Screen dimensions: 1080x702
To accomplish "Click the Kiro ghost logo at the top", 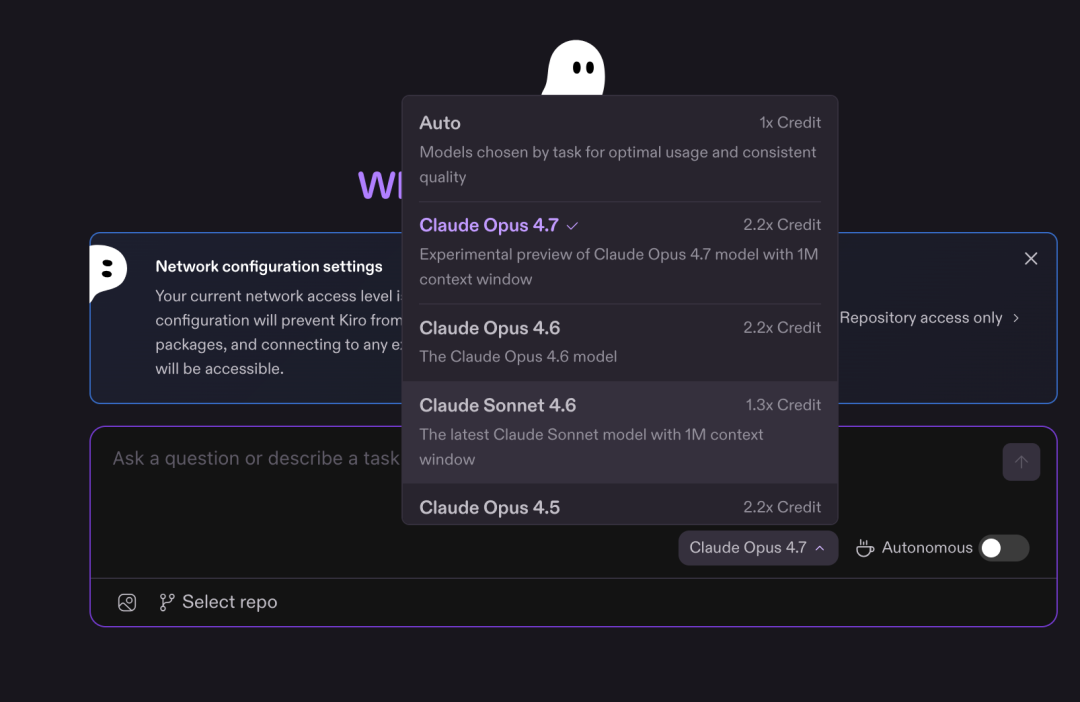I will tap(574, 68).
